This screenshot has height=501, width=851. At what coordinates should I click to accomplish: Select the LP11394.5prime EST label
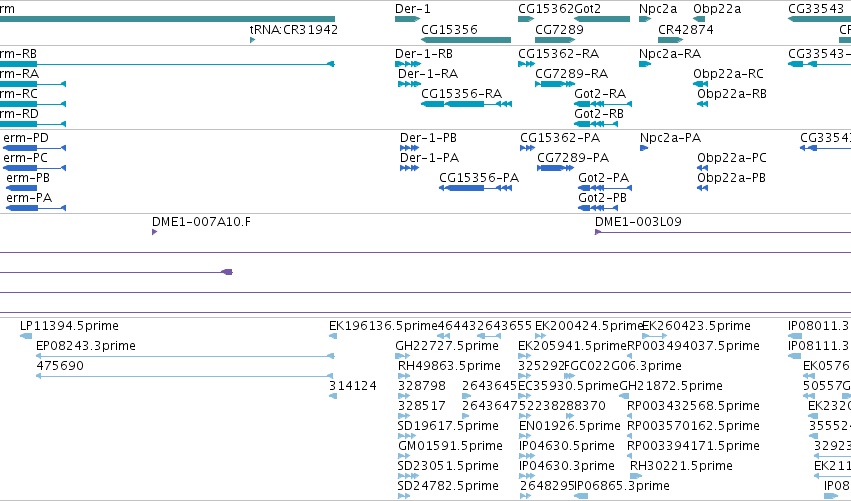coord(69,326)
